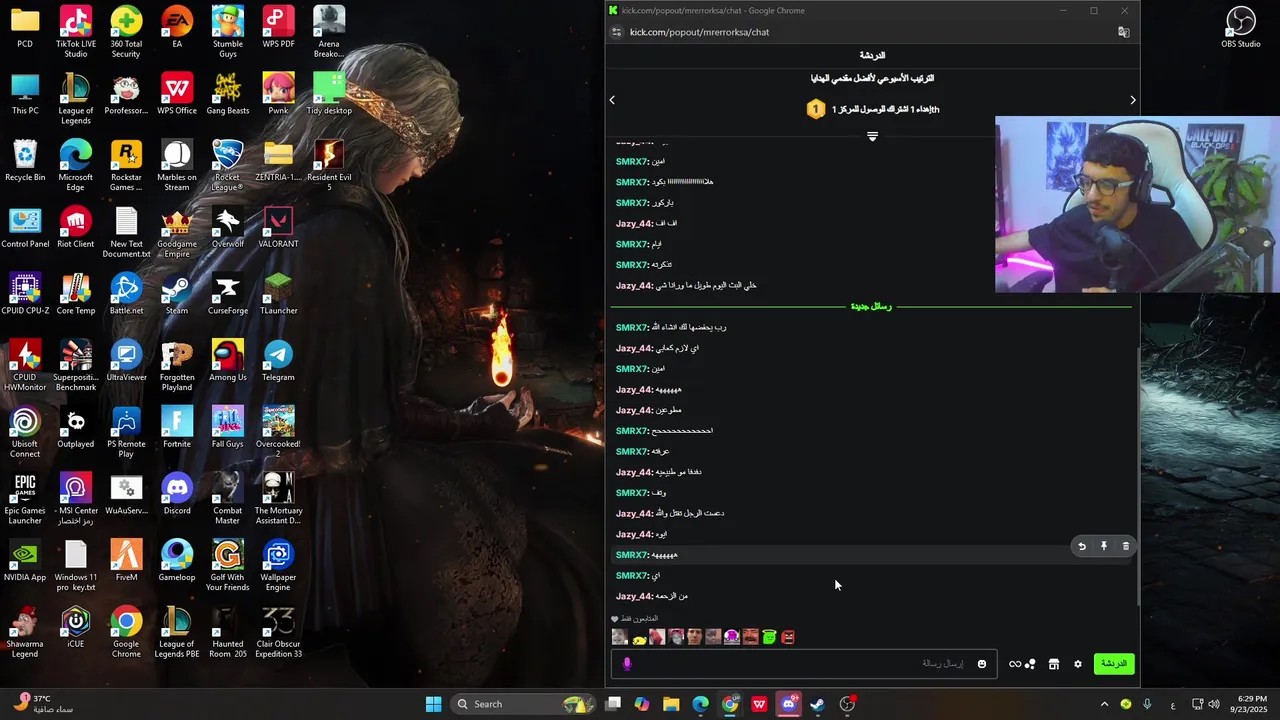Click the taskbar Search box
1280x720 pixels.
tap(525, 704)
